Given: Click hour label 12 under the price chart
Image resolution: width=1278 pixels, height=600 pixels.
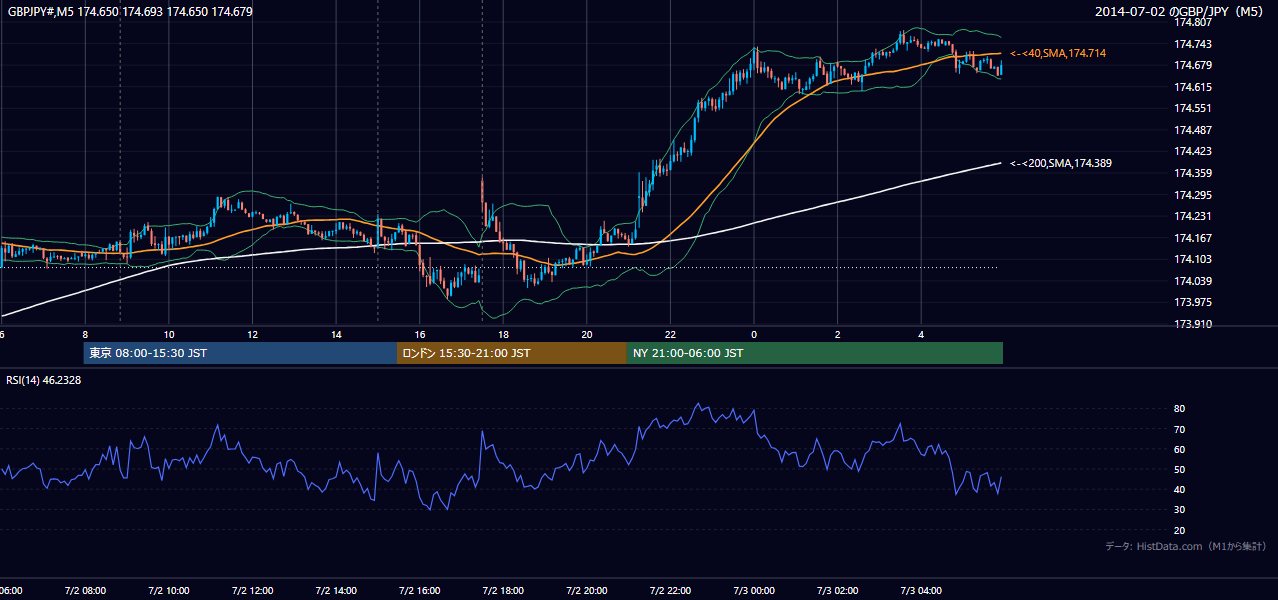Looking at the screenshot, I should [253, 334].
